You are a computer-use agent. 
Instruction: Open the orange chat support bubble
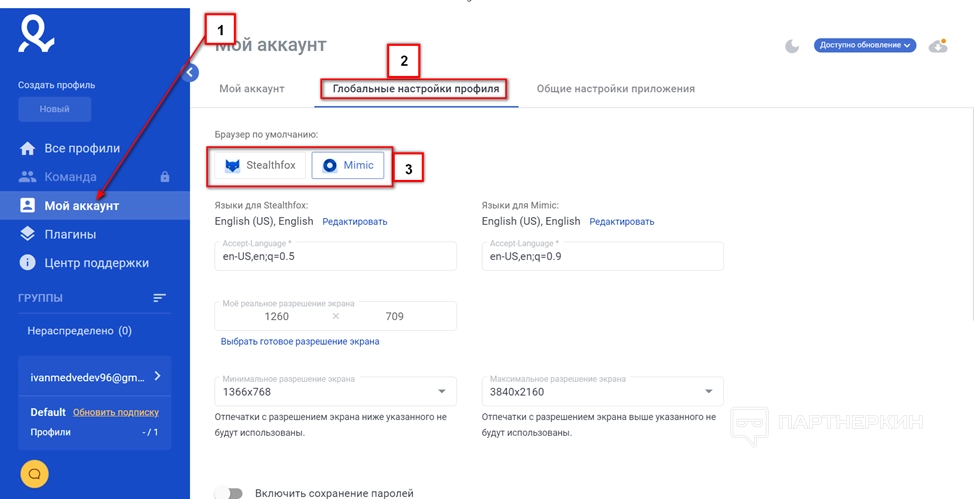point(34,473)
